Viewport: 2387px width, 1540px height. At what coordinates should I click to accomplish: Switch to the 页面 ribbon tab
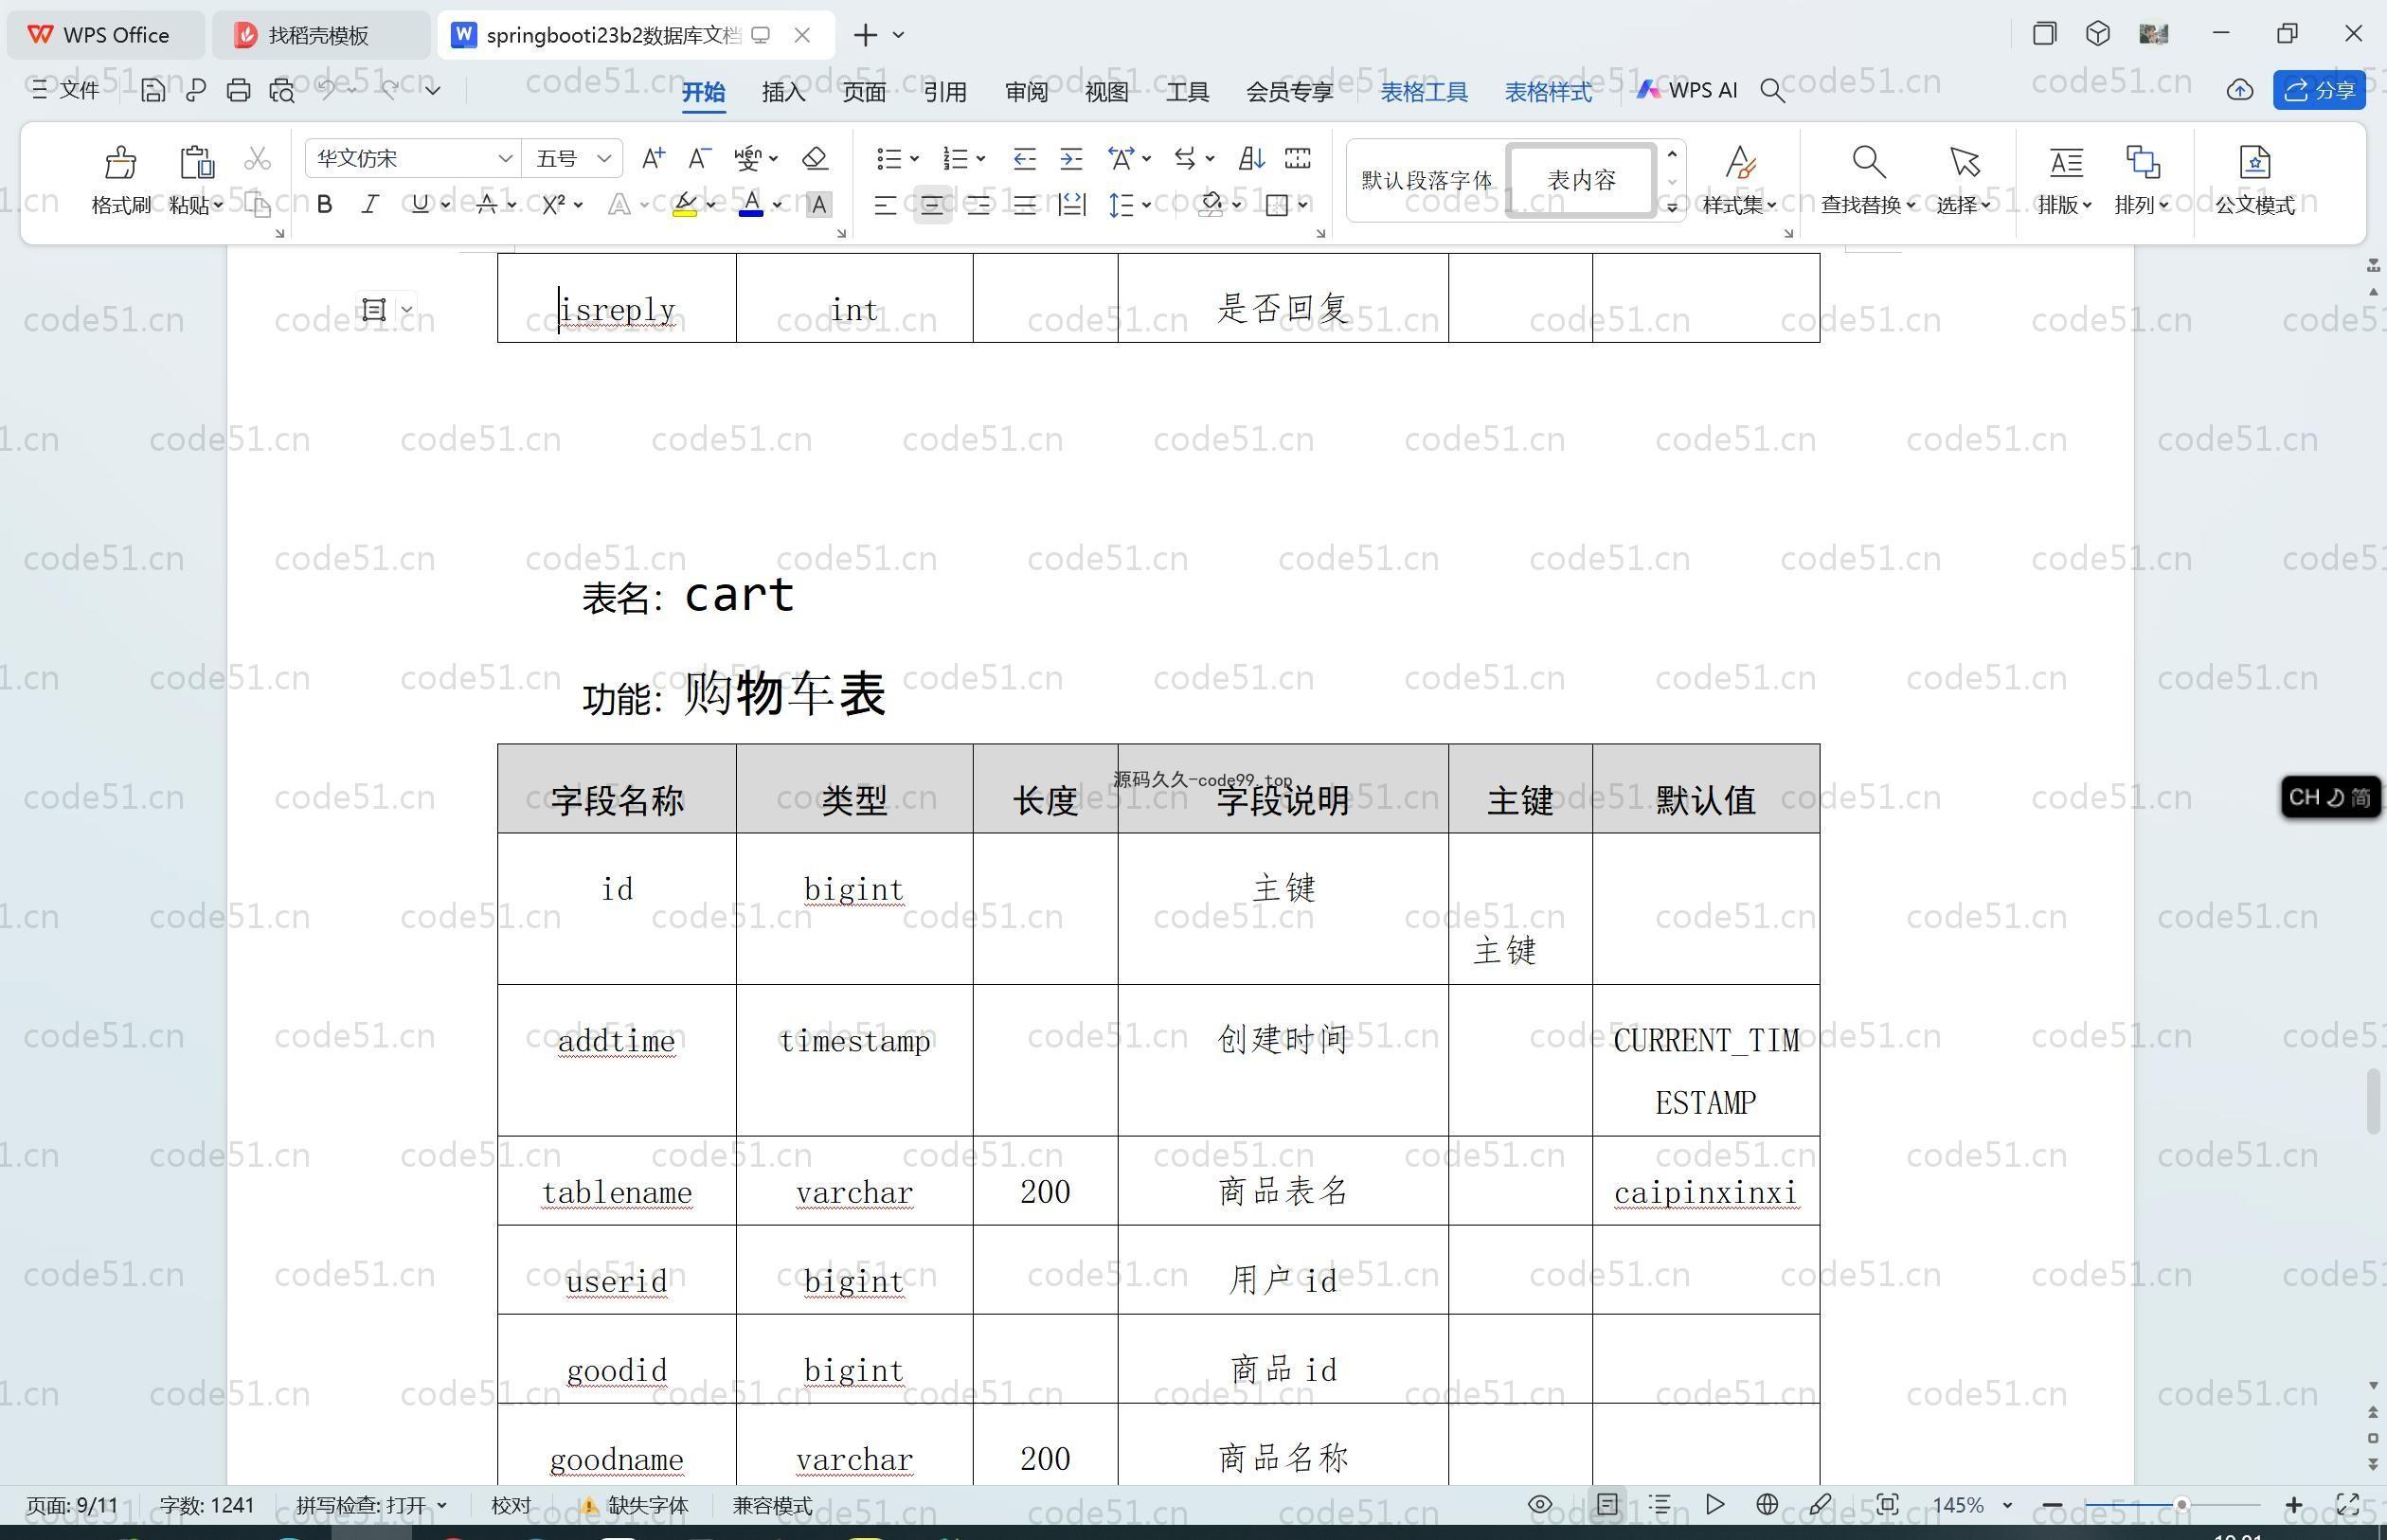864,92
